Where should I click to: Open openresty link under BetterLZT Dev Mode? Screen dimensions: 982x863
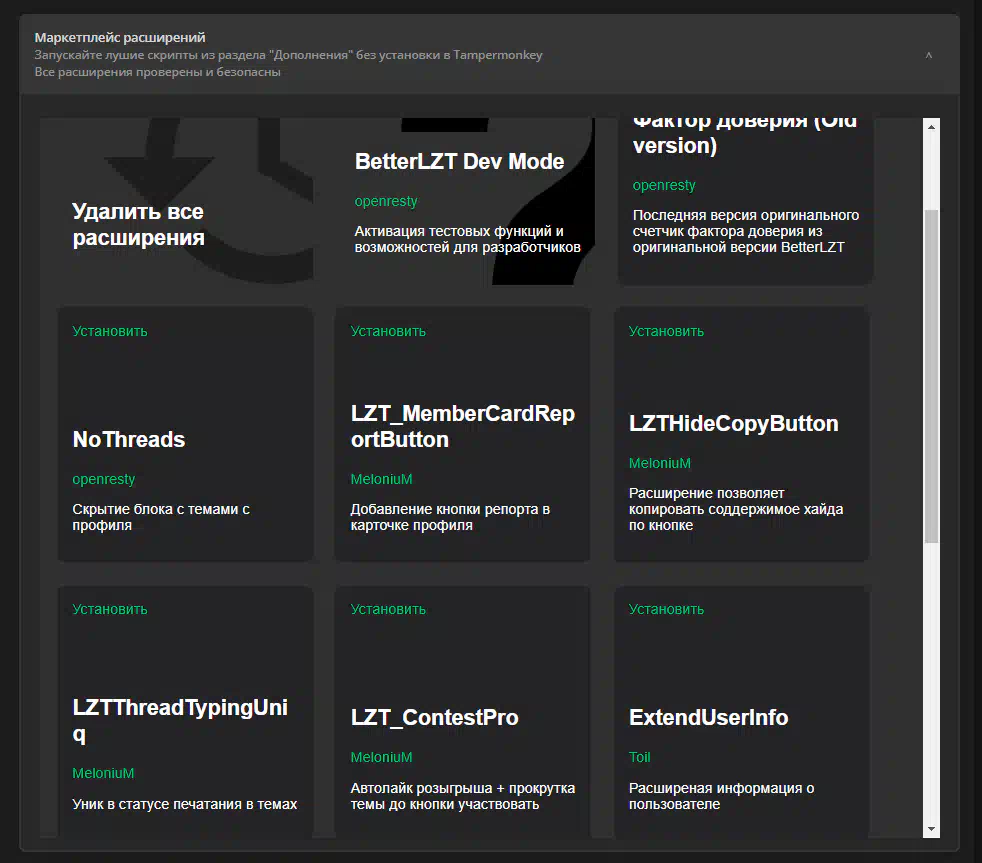click(x=386, y=201)
